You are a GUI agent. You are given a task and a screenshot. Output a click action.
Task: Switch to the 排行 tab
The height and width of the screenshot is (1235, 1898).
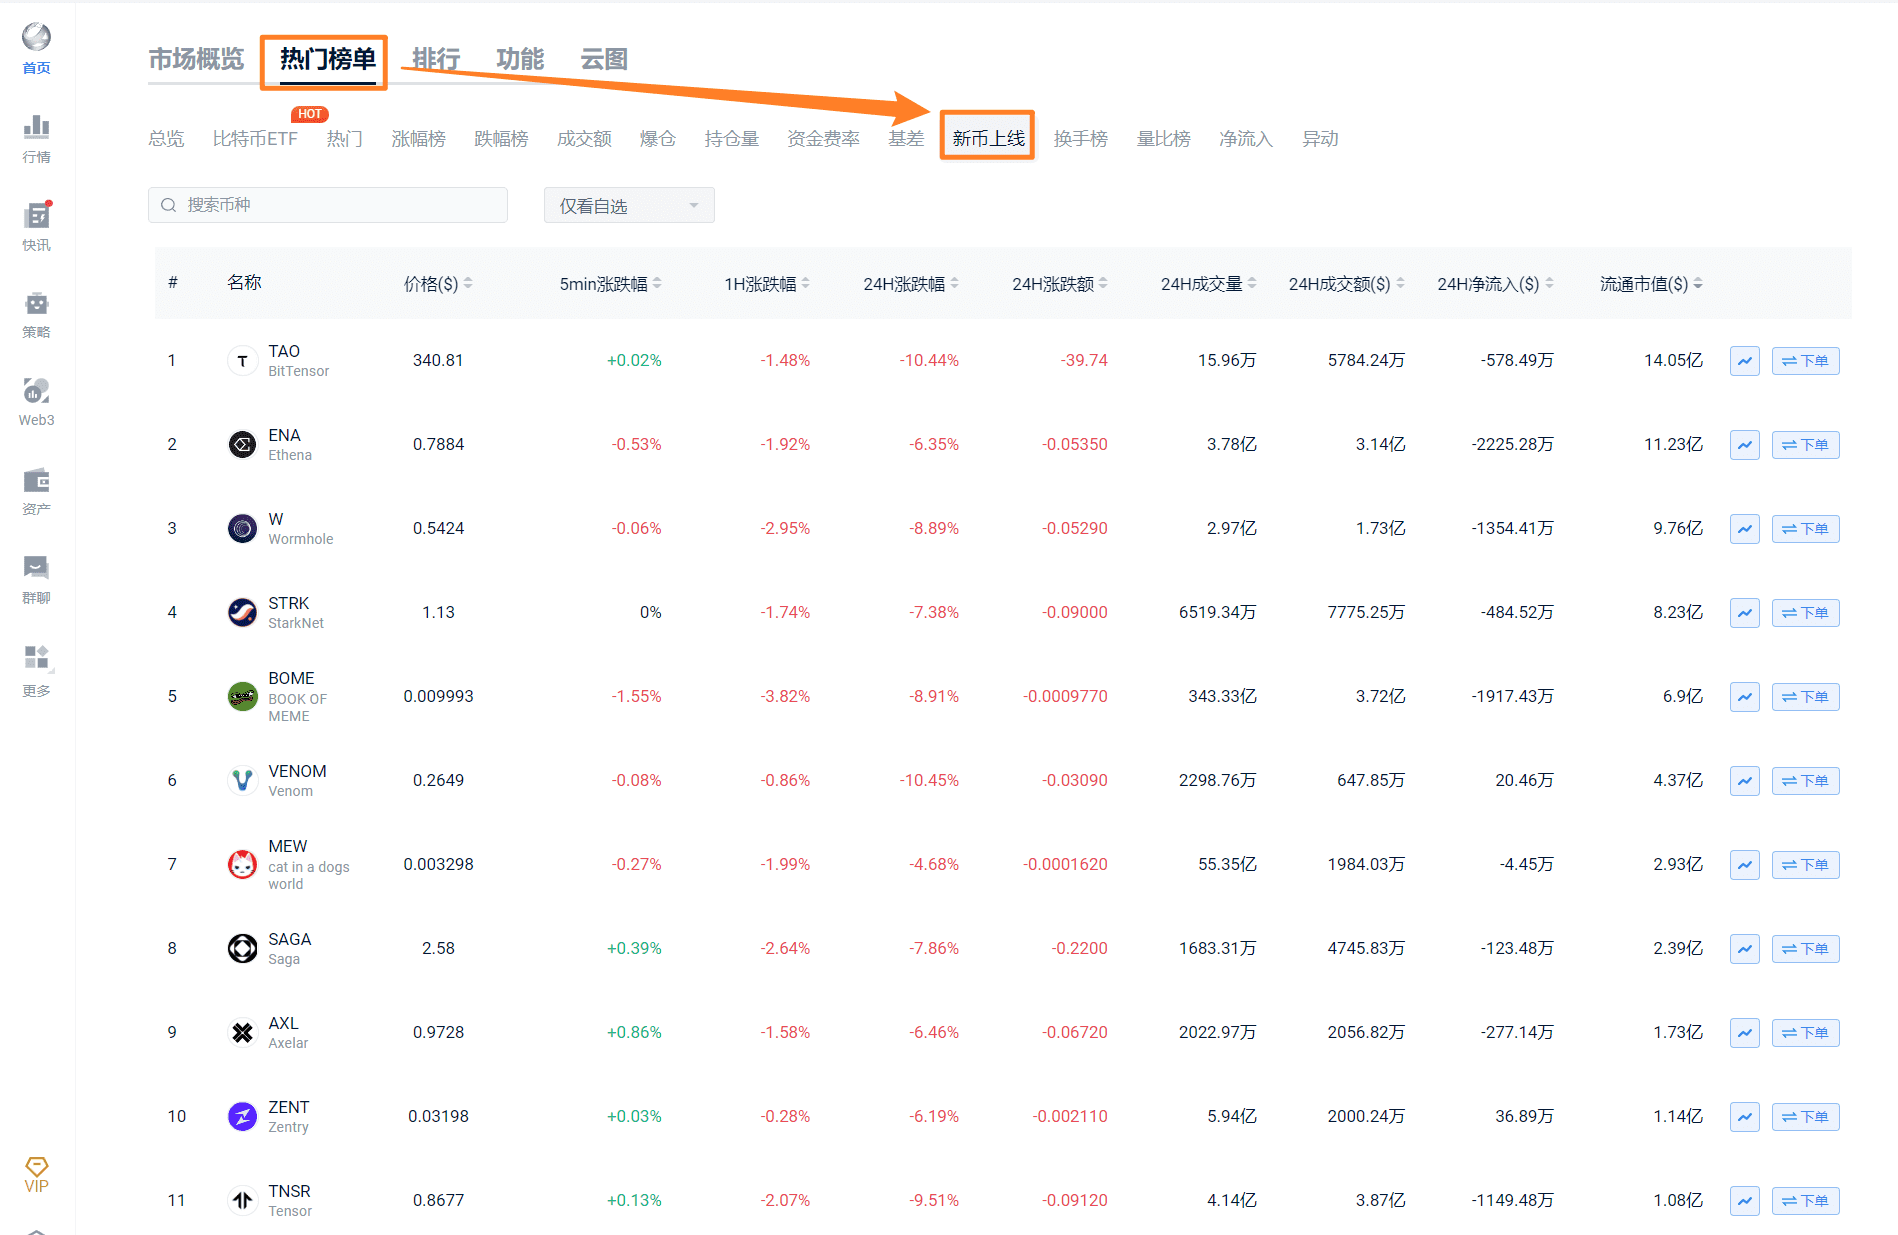coord(436,60)
